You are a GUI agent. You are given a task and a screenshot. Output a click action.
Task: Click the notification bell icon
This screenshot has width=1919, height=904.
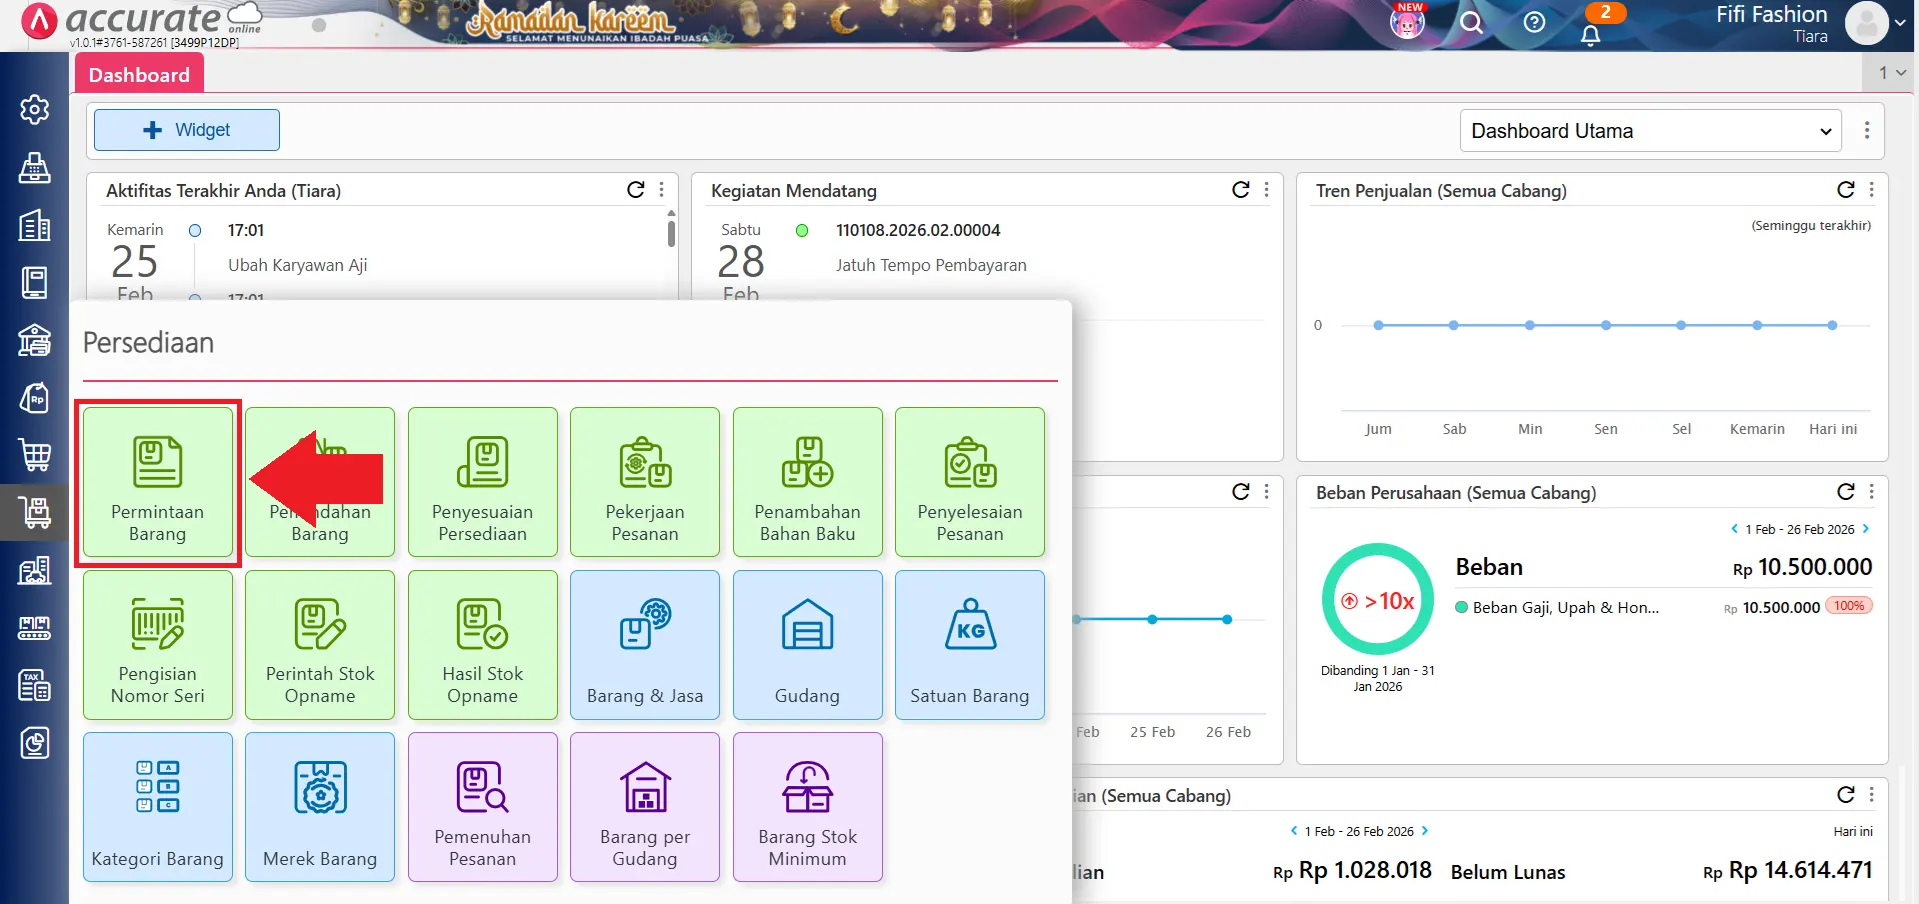(1590, 35)
